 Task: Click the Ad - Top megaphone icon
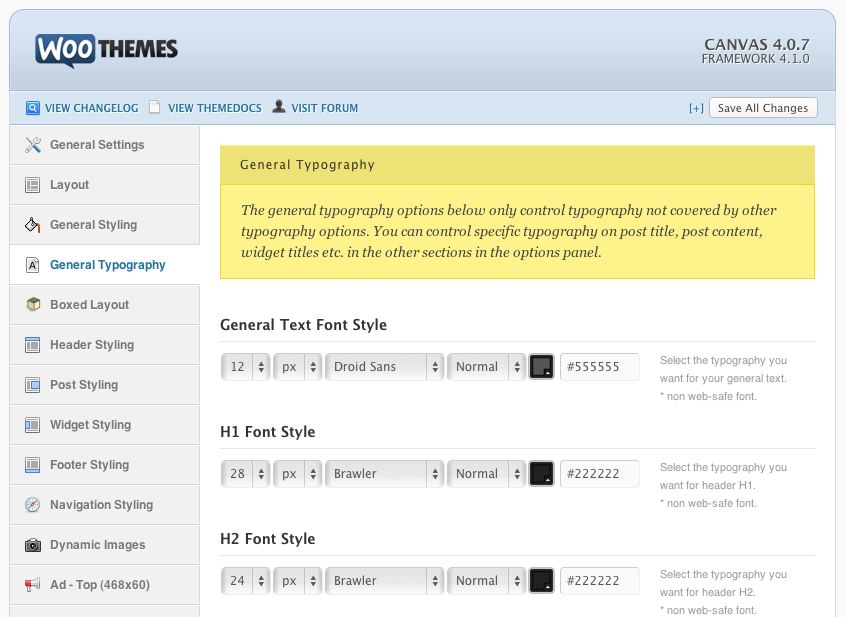(x=32, y=584)
